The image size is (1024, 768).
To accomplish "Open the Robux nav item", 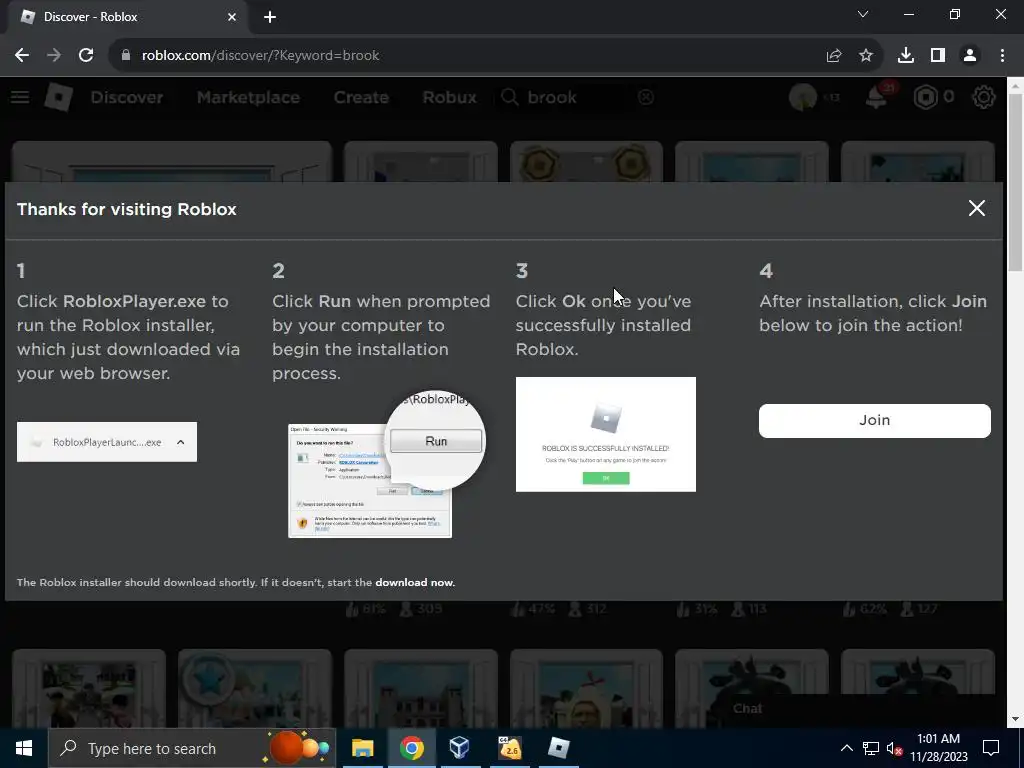I will pyautogui.click(x=449, y=97).
